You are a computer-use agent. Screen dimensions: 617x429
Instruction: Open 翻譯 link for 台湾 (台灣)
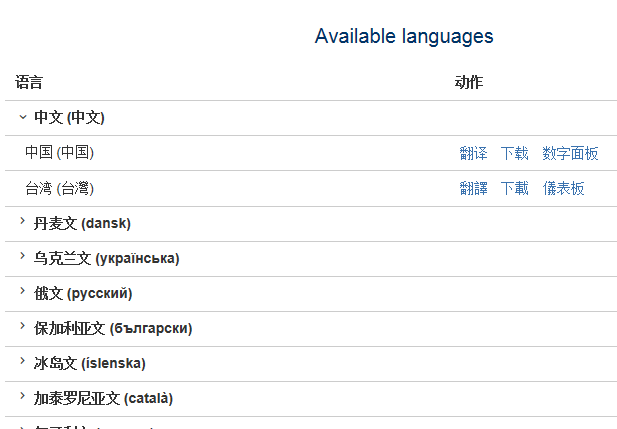point(473,188)
